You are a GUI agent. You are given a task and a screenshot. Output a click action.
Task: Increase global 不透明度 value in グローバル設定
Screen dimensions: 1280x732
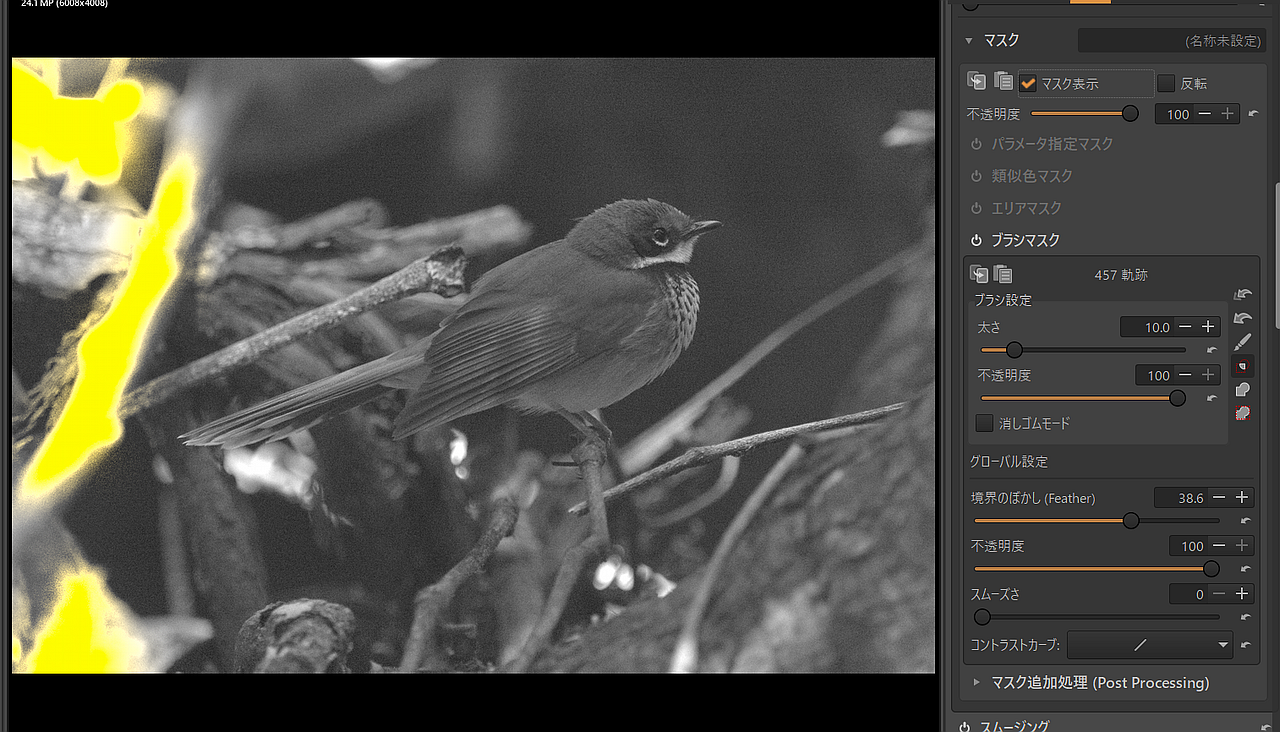(x=1242, y=545)
